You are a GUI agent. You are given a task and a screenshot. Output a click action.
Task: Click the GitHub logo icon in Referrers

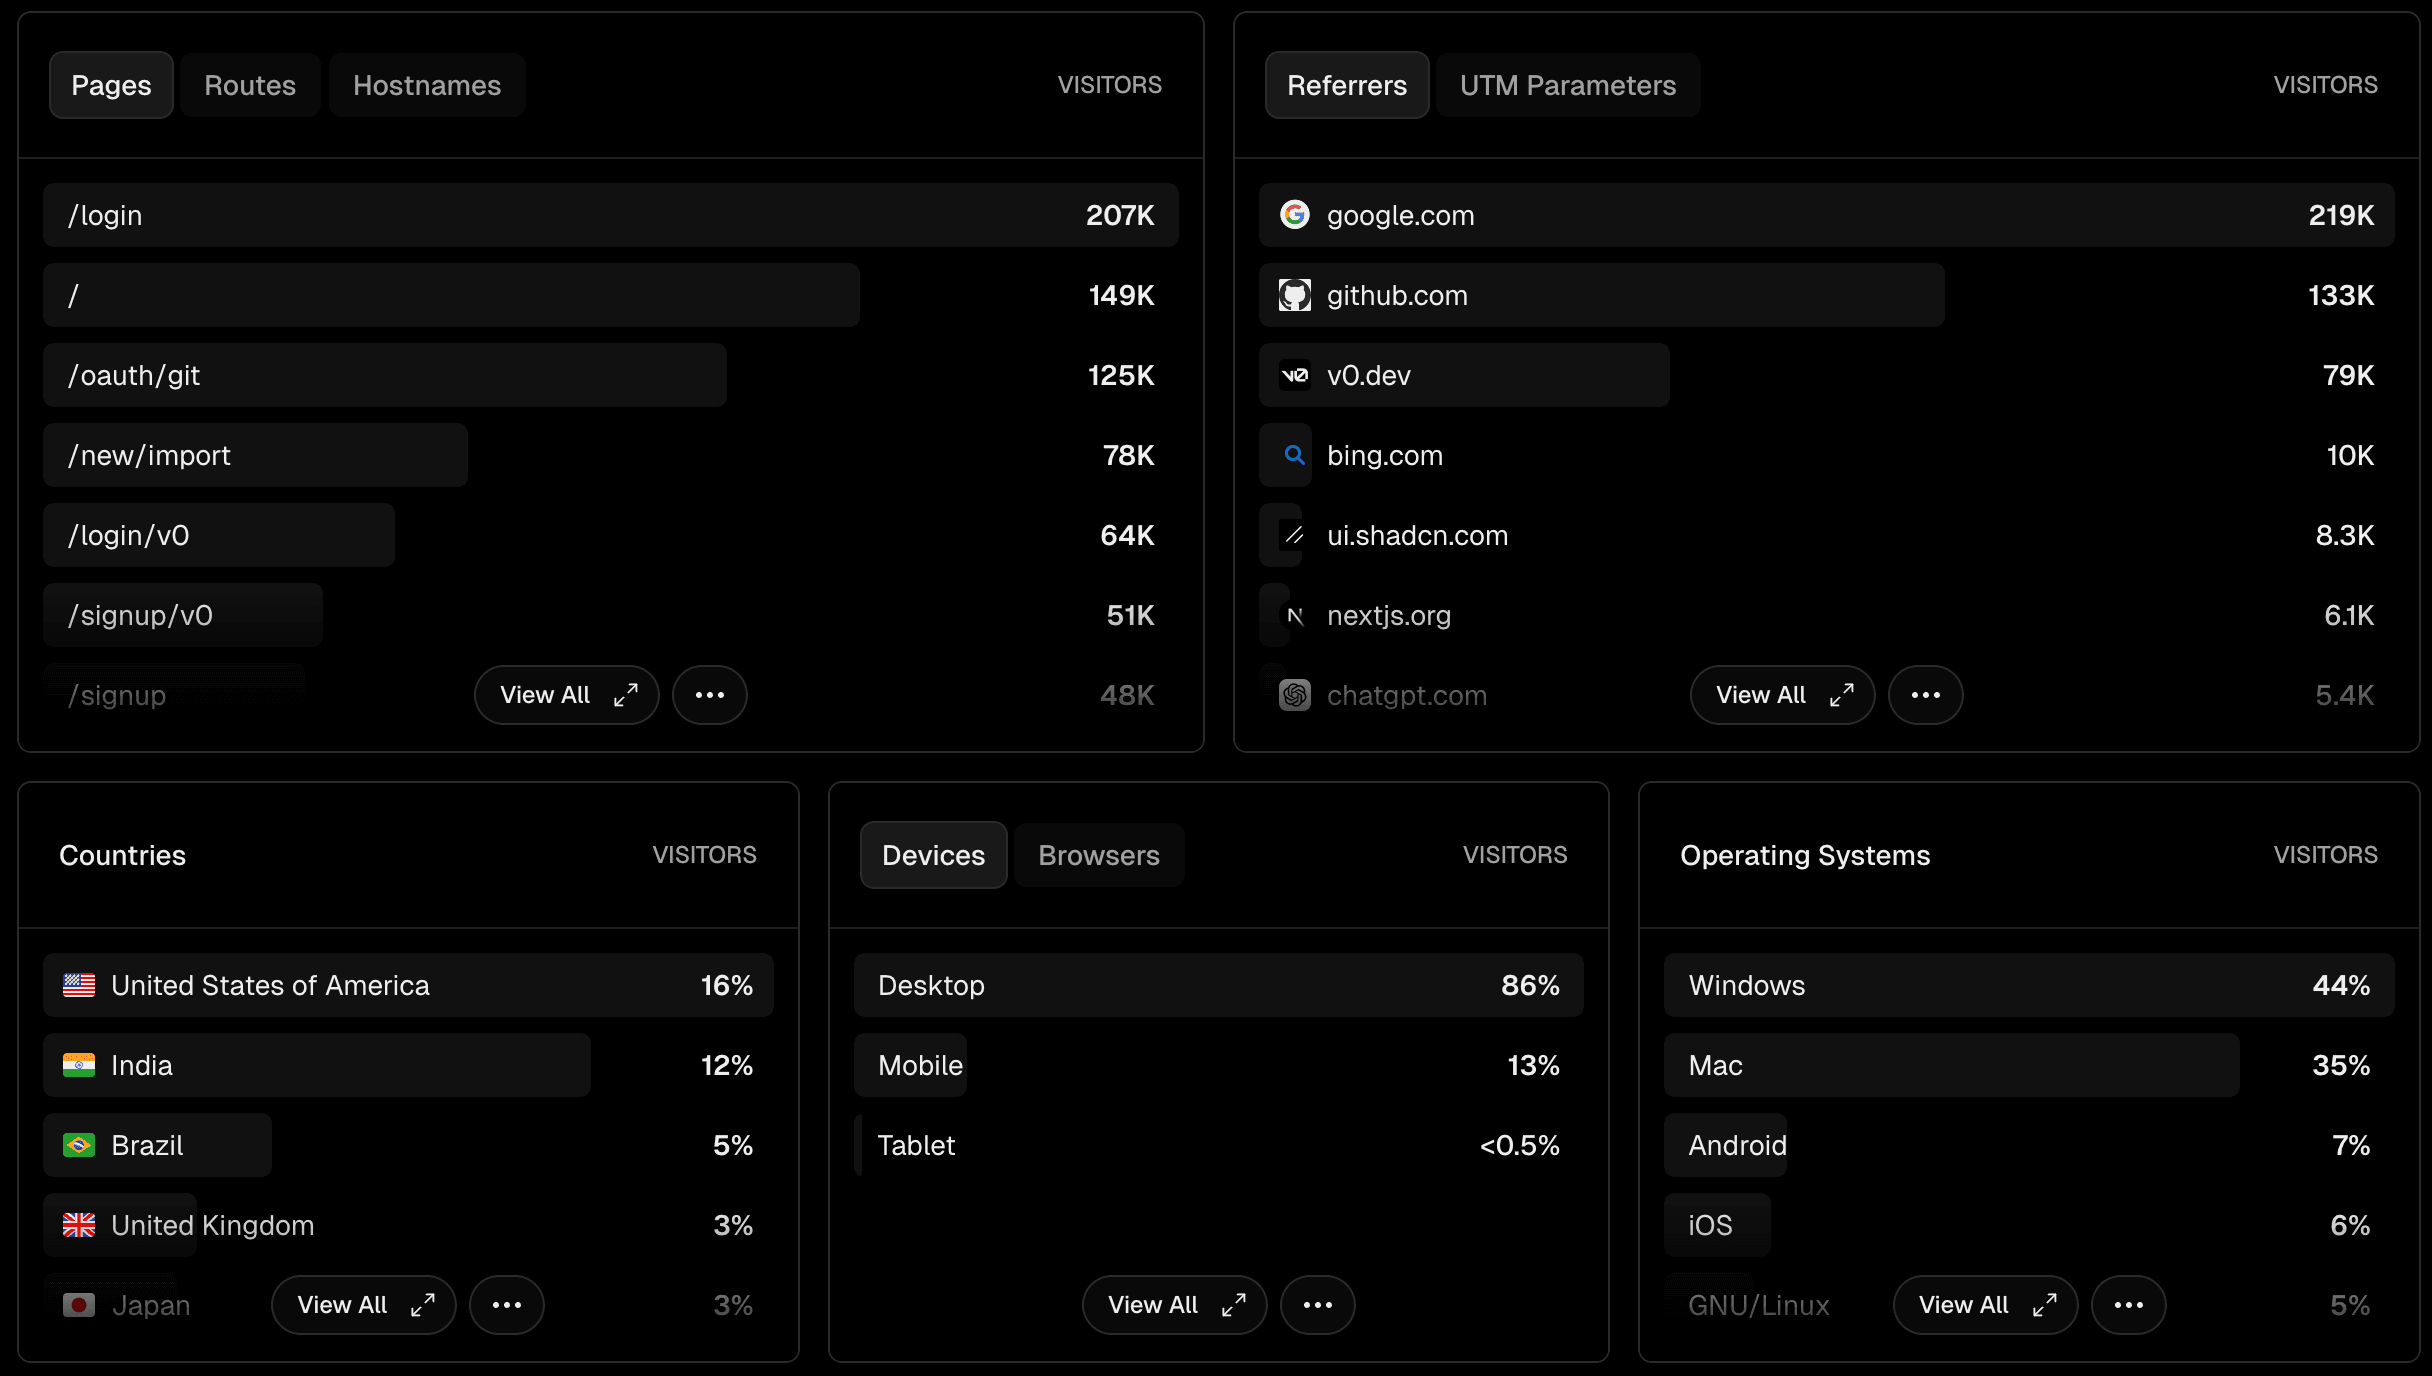(1295, 295)
